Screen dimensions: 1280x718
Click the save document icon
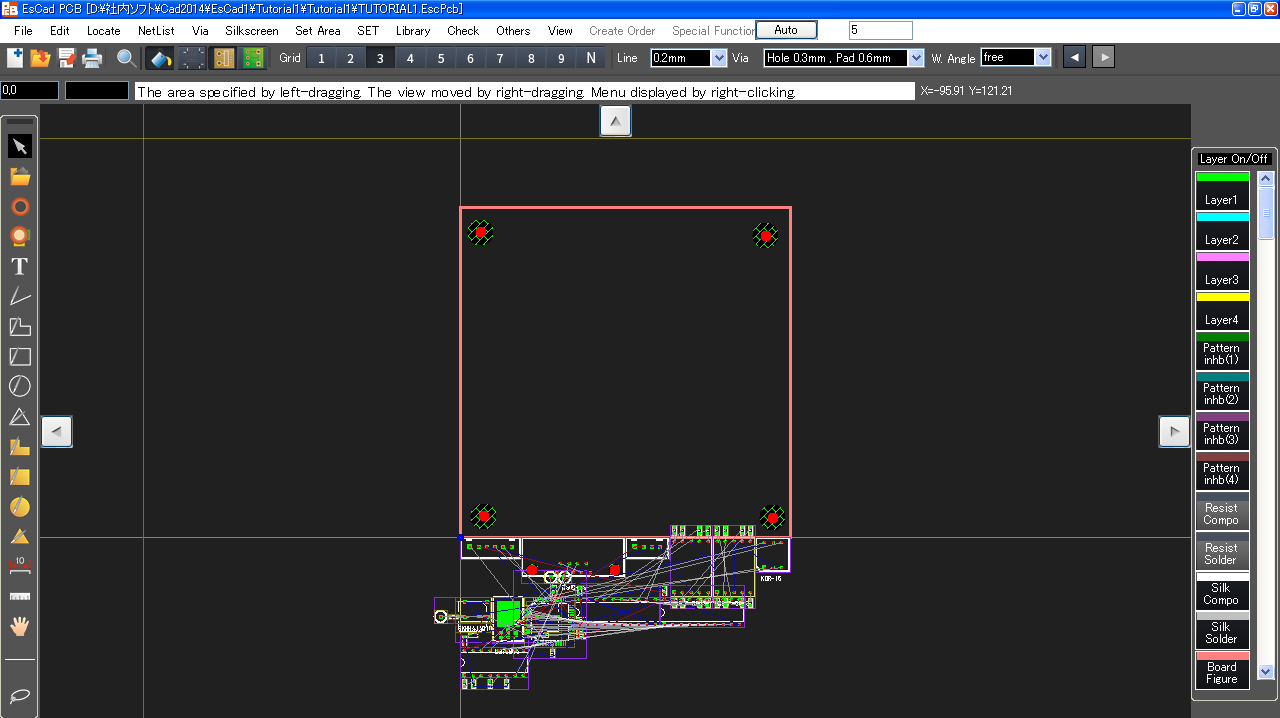coord(67,58)
